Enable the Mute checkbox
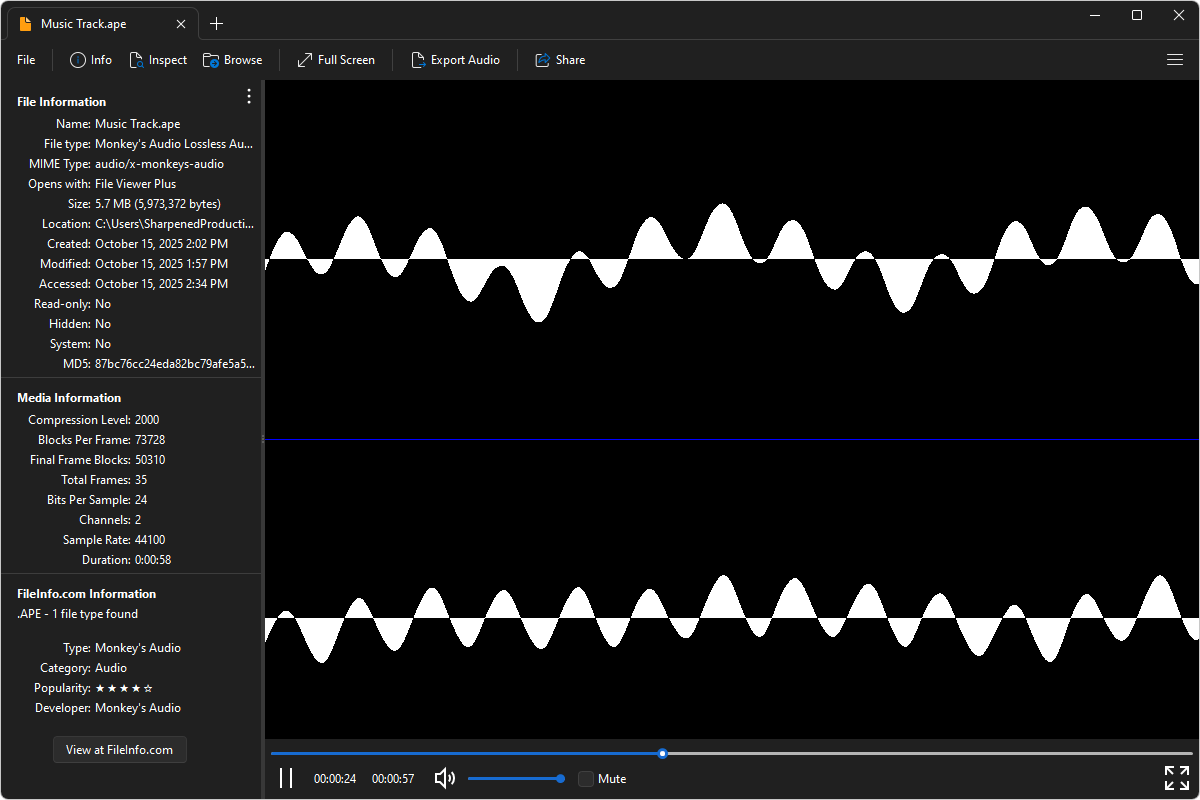The image size is (1200, 800). coord(586,778)
